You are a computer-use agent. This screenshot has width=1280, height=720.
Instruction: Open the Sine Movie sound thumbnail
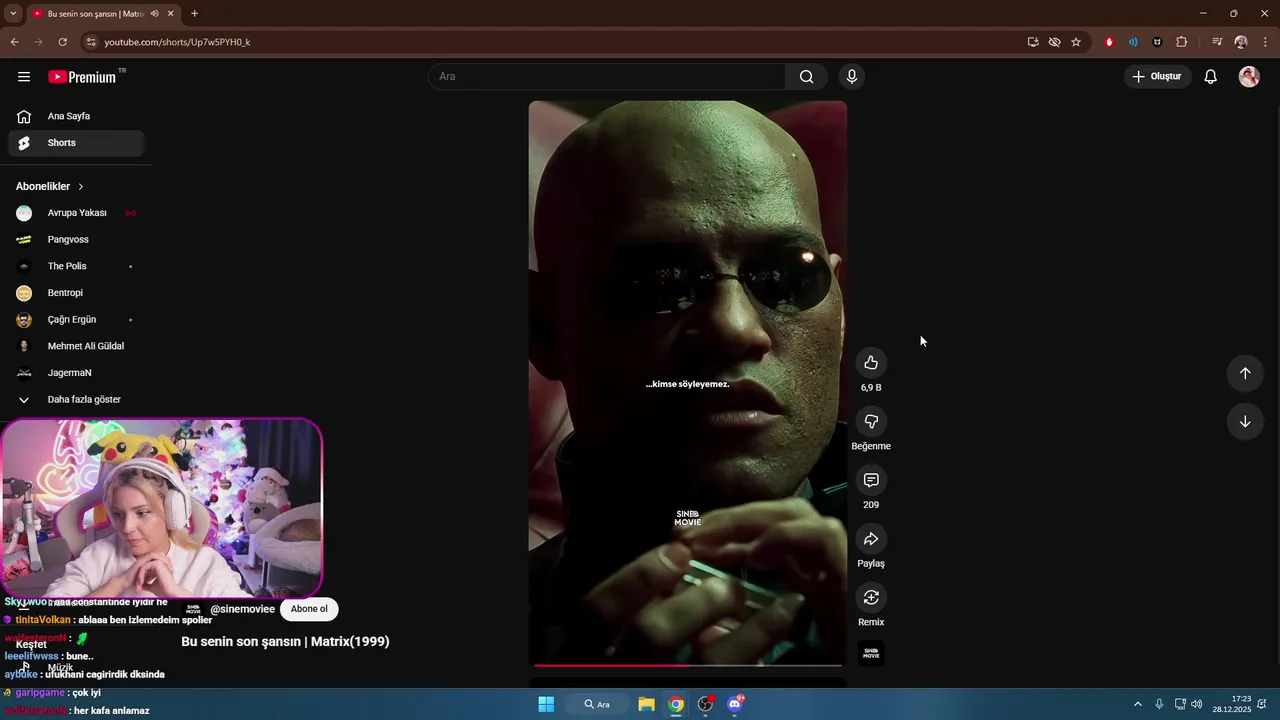coord(871,653)
